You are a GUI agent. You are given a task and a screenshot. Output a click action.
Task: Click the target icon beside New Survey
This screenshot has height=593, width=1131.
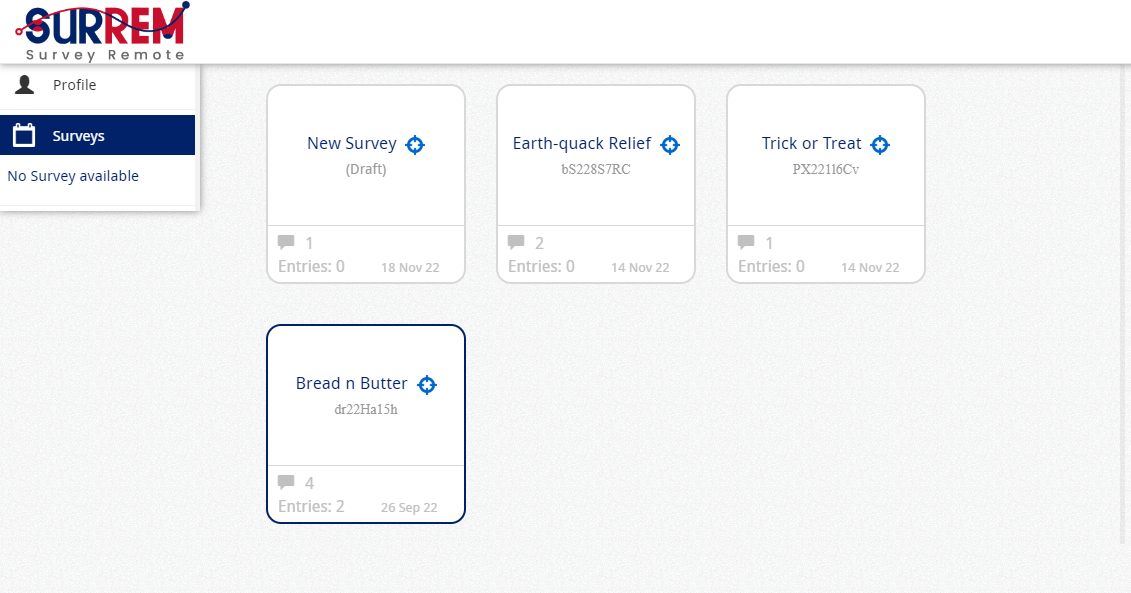(415, 145)
